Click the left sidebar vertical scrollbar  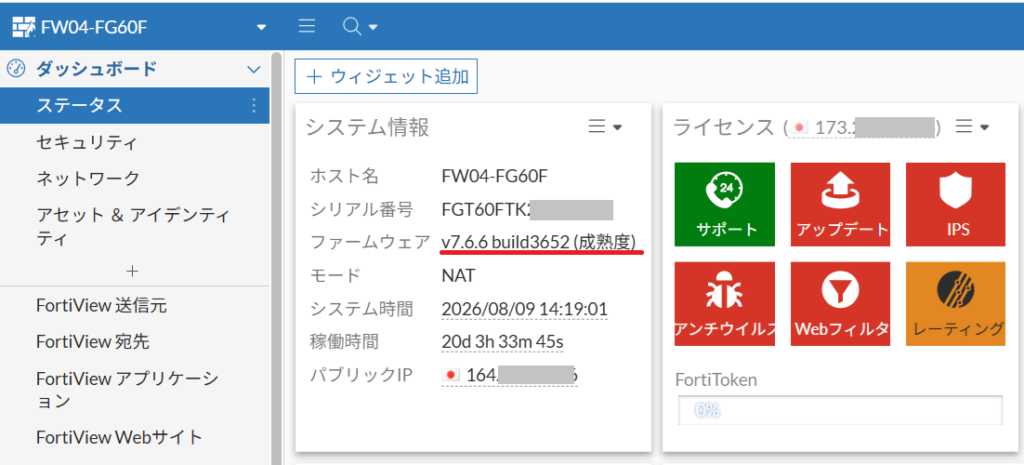(x=276, y=258)
